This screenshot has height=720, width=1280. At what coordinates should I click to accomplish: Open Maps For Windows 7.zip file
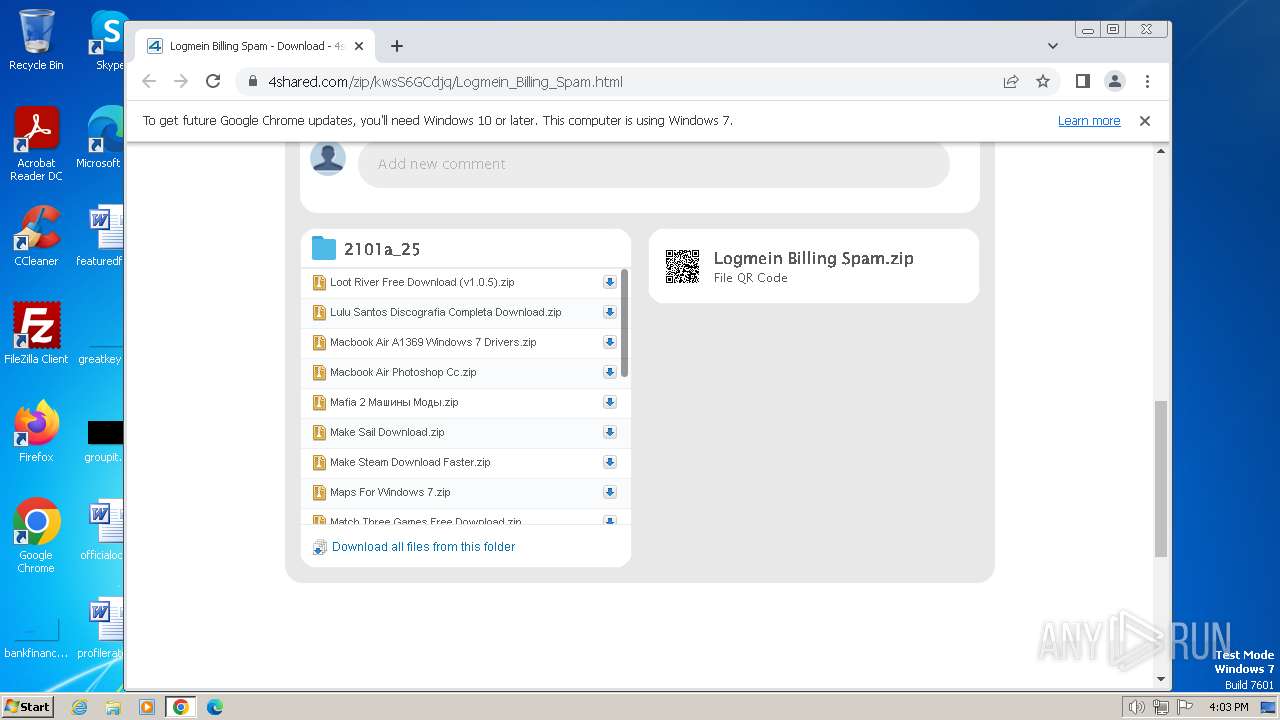(x=390, y=492)
